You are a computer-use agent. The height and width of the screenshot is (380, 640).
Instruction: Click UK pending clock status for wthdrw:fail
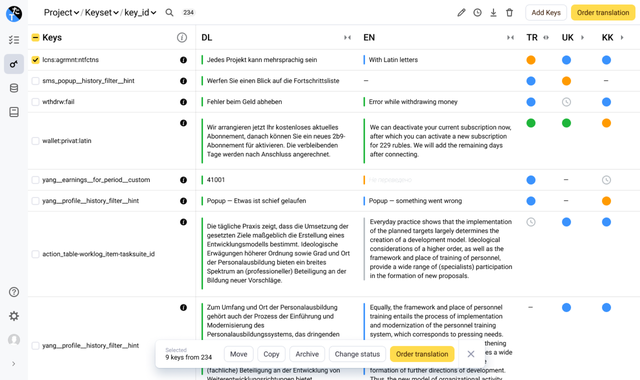(567, 102)
